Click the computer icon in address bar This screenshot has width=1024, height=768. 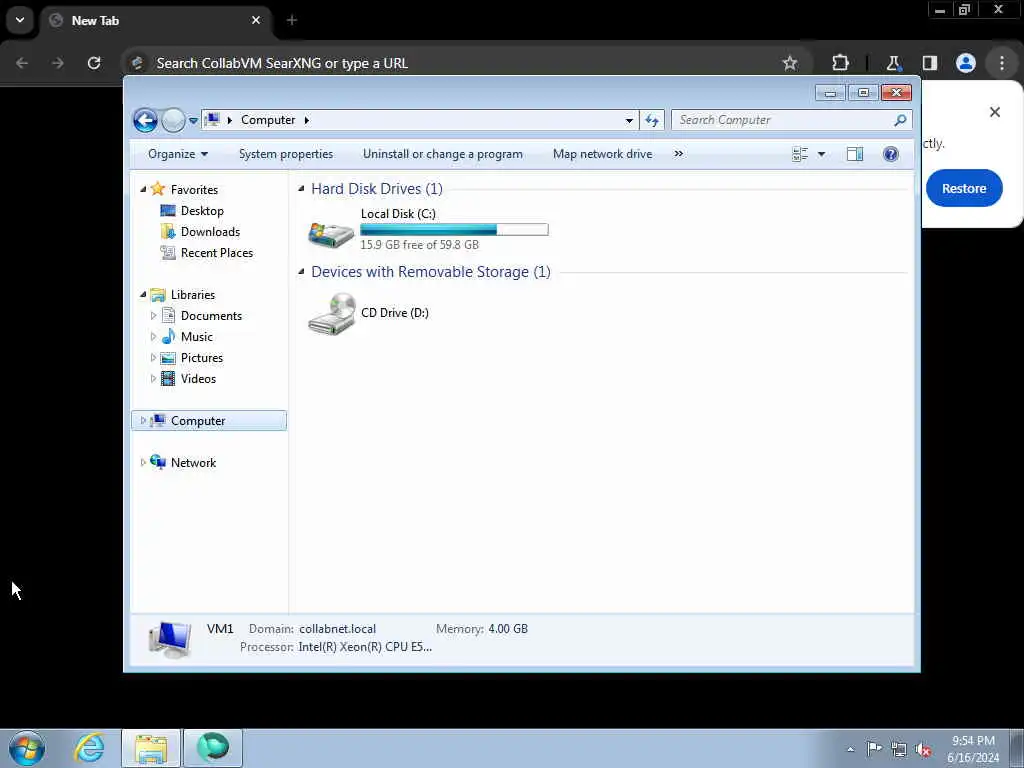click(x=212, y=120)
